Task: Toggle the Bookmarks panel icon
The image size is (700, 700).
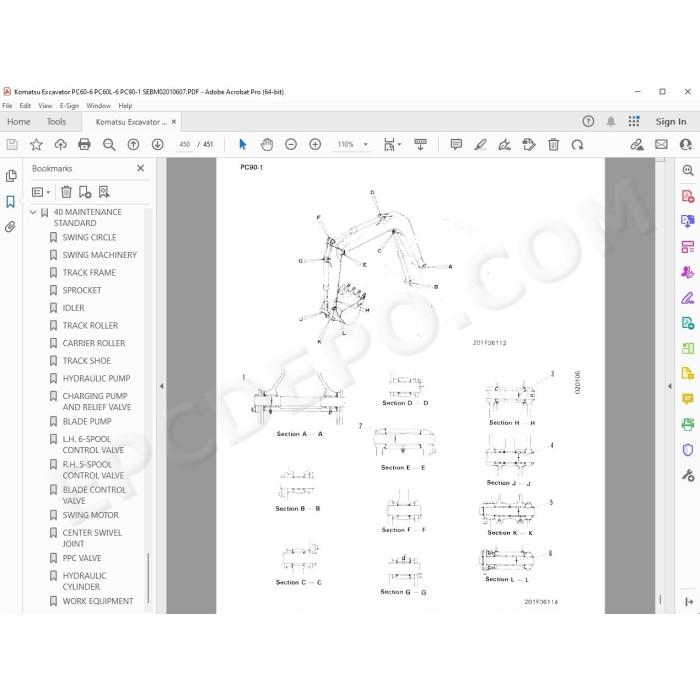Action: pyautogui.click(x=11, y=201)
